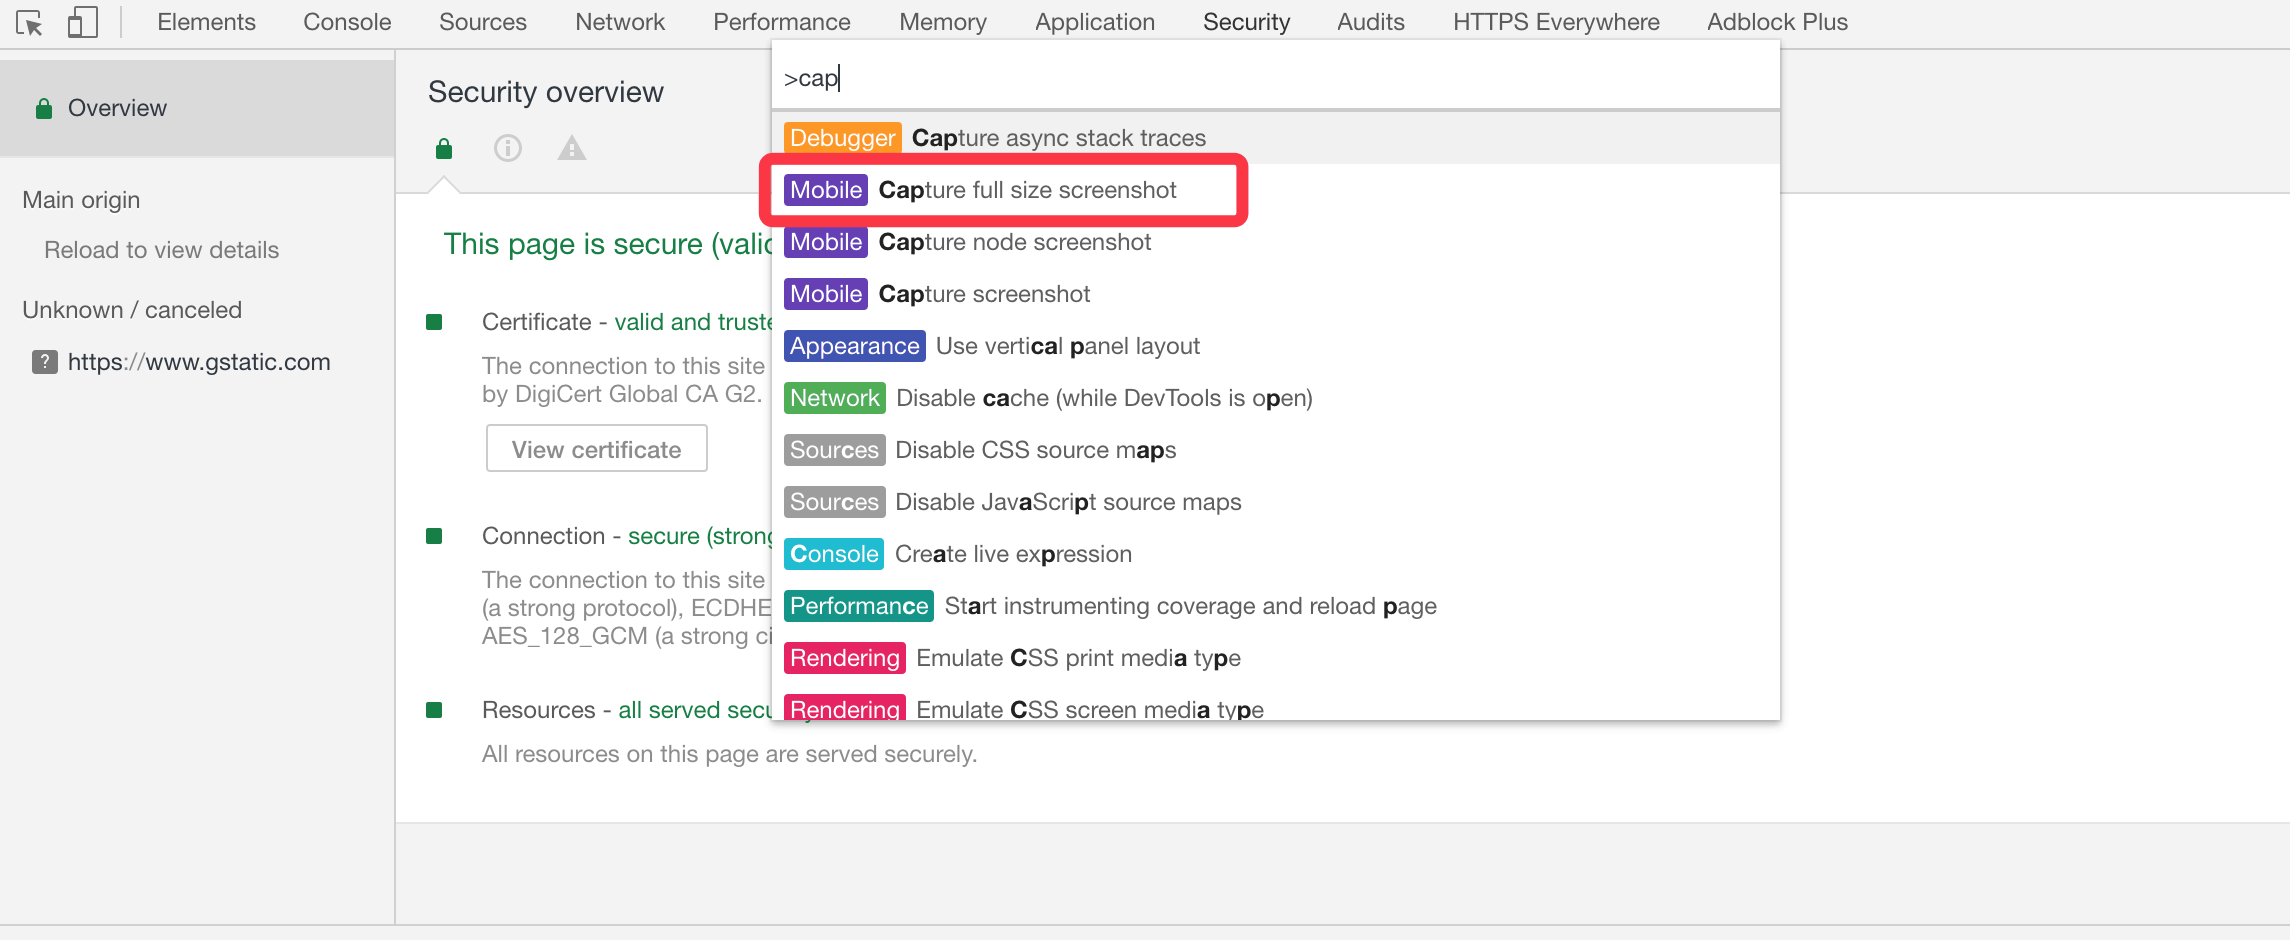Choose Use vertical panel layout
Screen dimensions: 2290x940
click(1276, 346)
